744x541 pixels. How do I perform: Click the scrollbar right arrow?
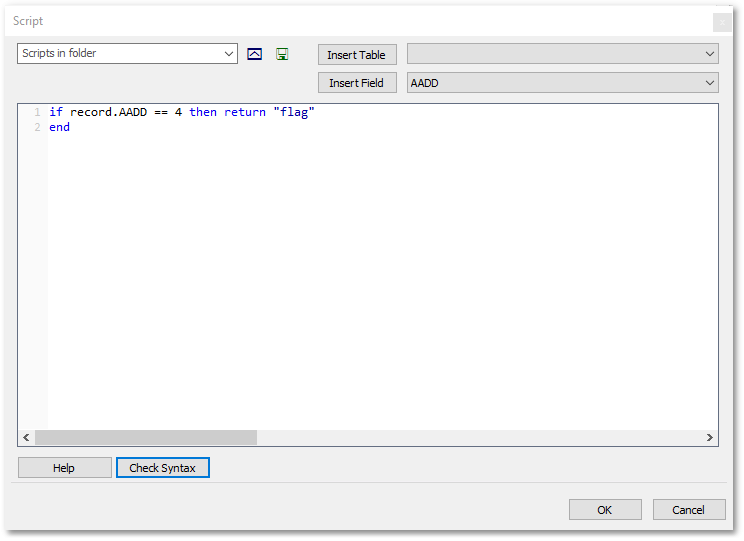click(709, 438)
